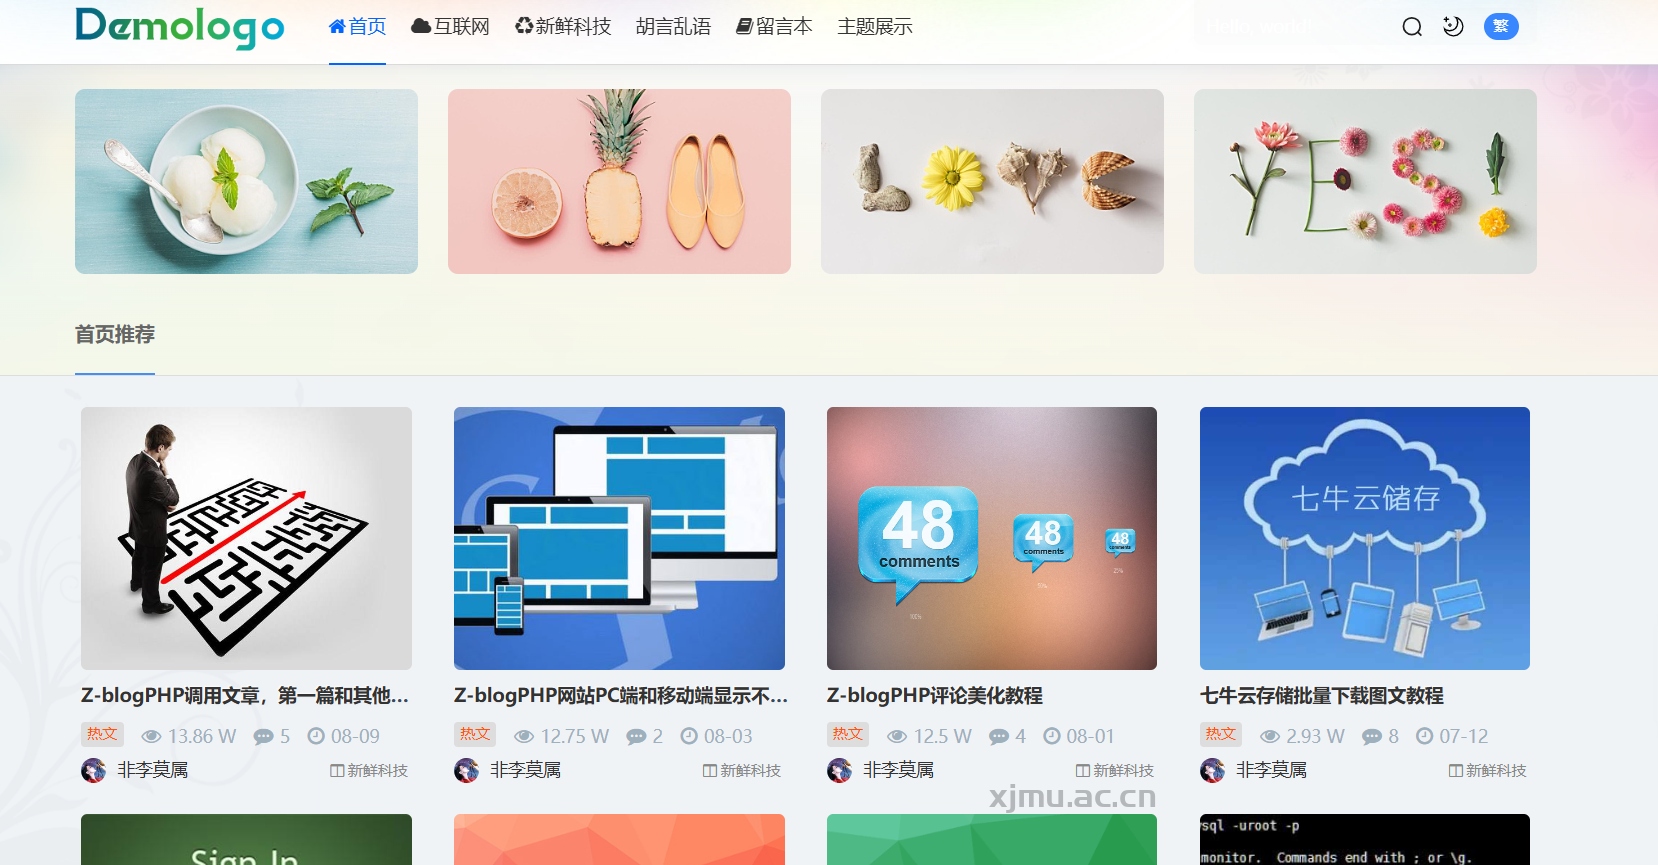Open article 七牛云存储批量下载图文教程
The width and height of the screenshot is (1658, 865).
coord(1321,696)
